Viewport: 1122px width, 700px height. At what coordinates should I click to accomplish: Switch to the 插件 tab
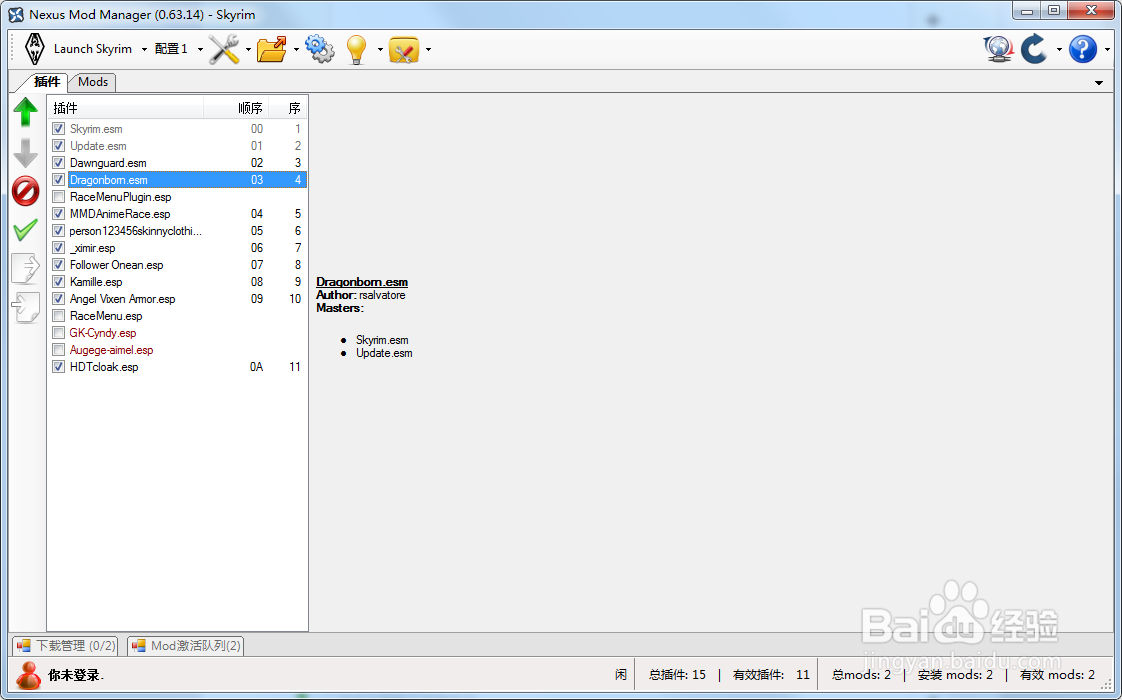(x=47, y=82)
